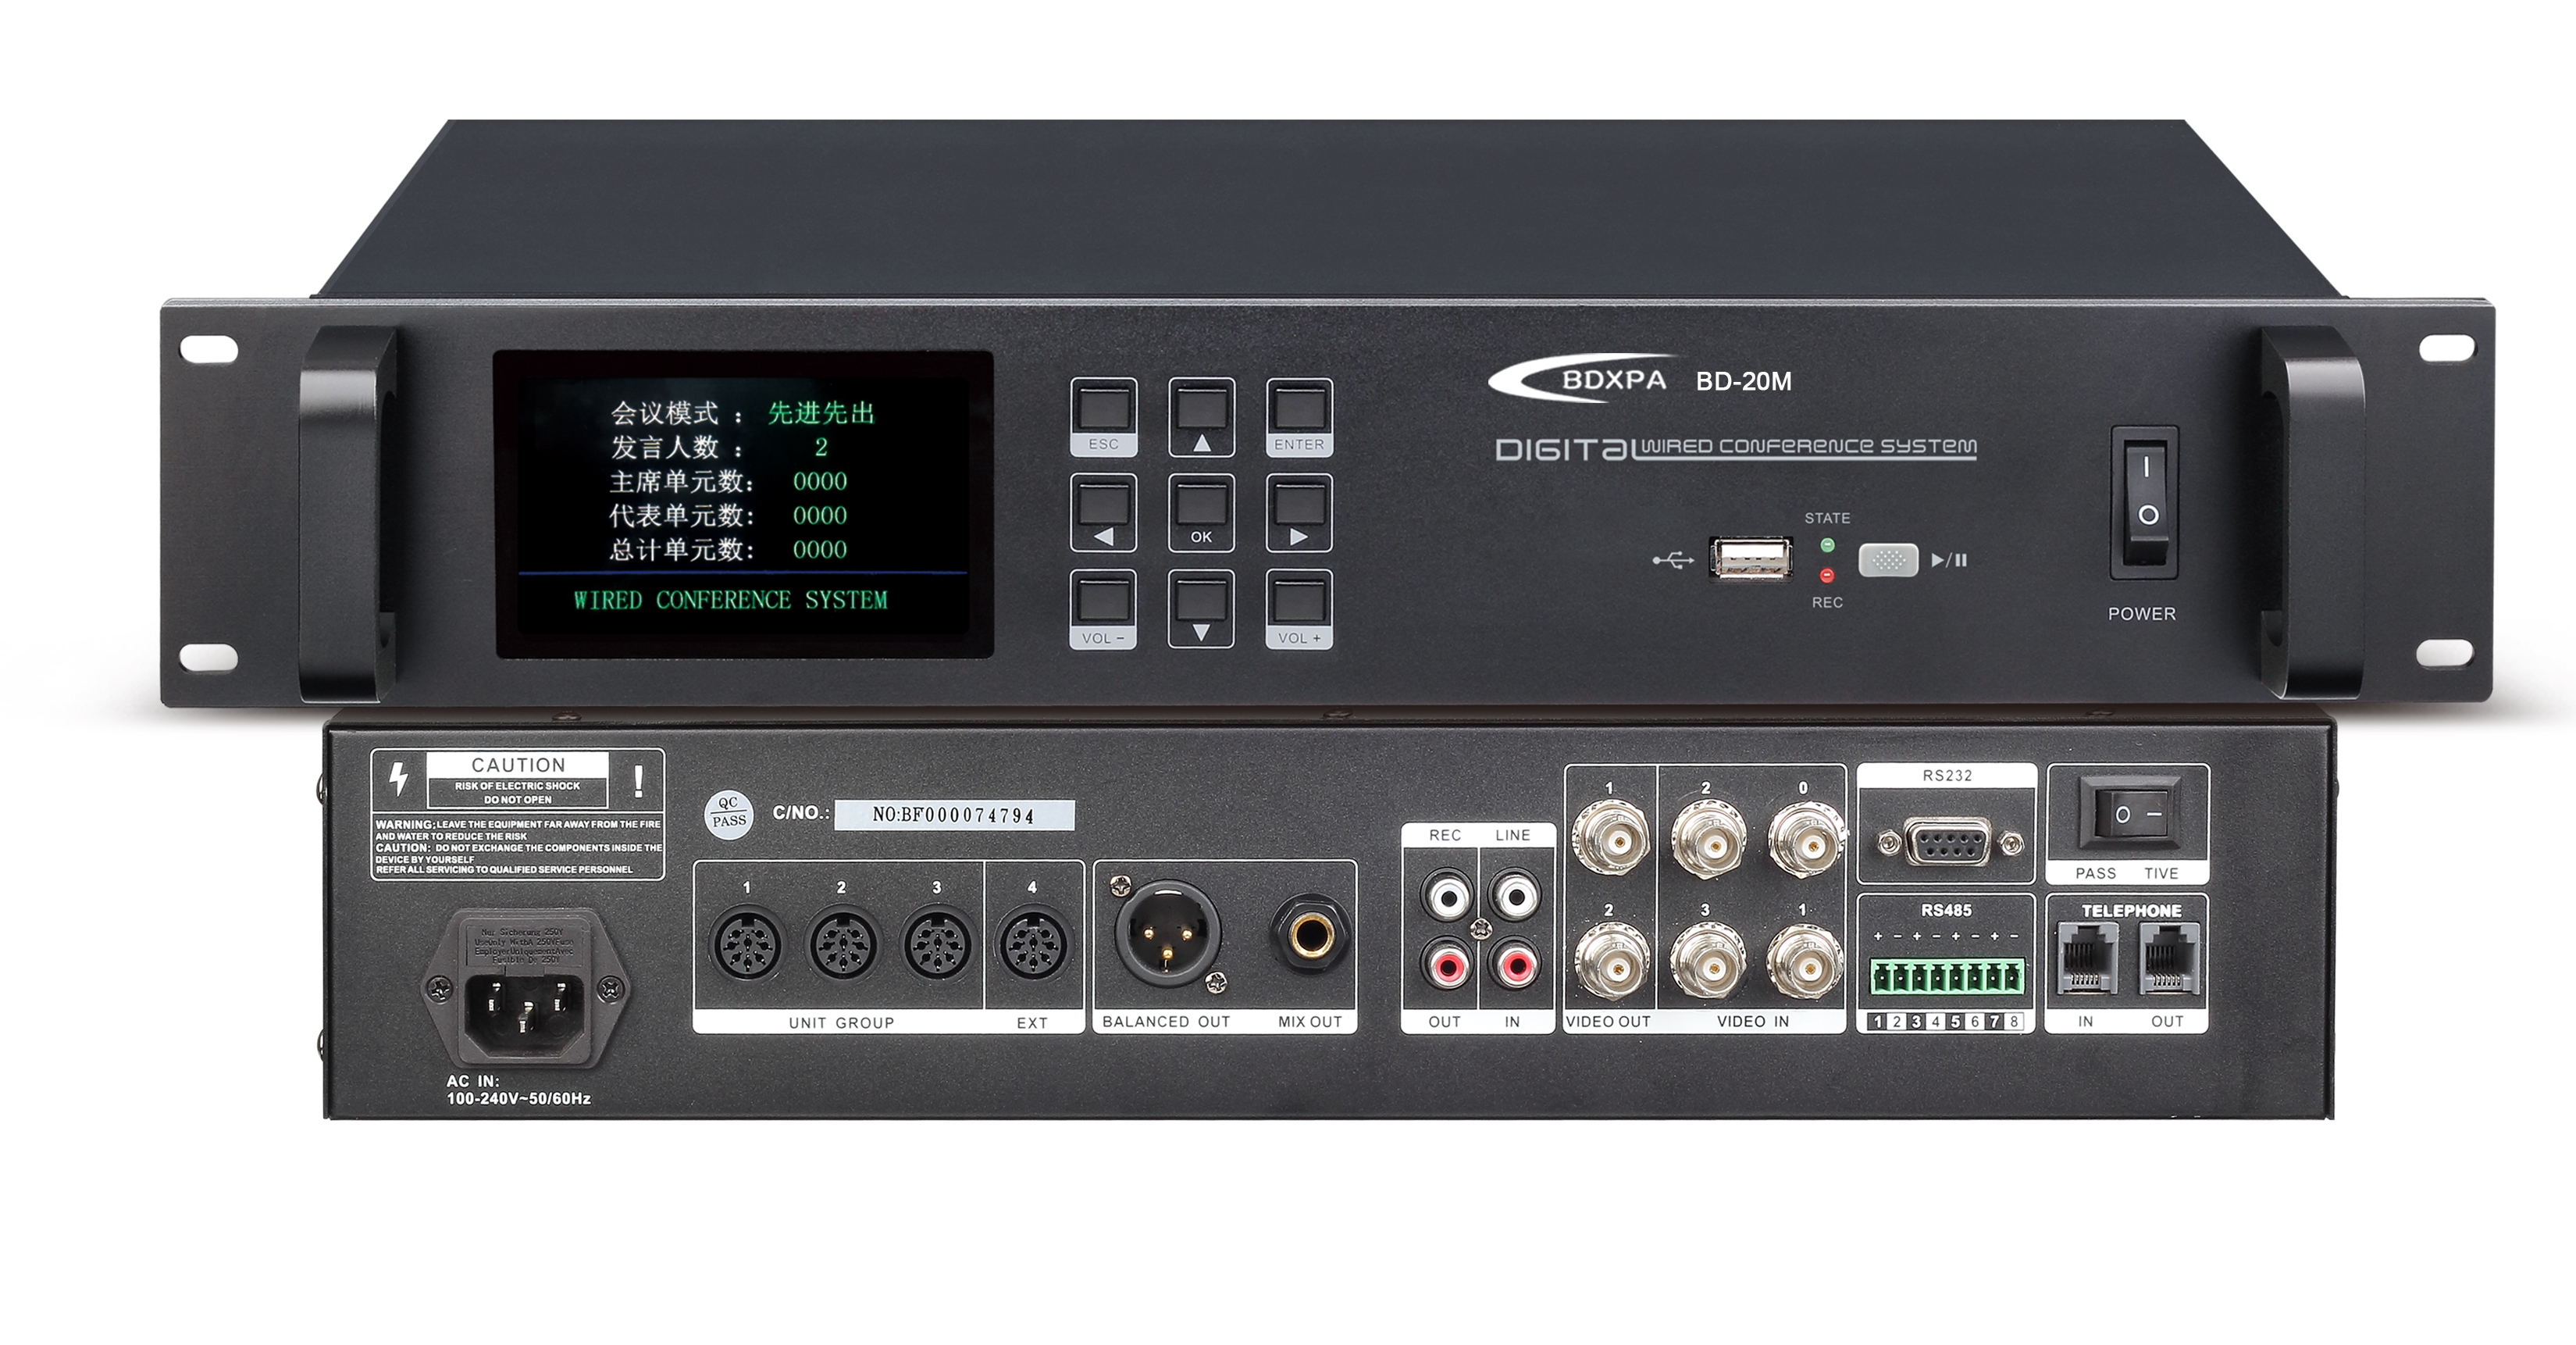Click VIDEO OUT BNC connector 2

tap(1611, 961)
